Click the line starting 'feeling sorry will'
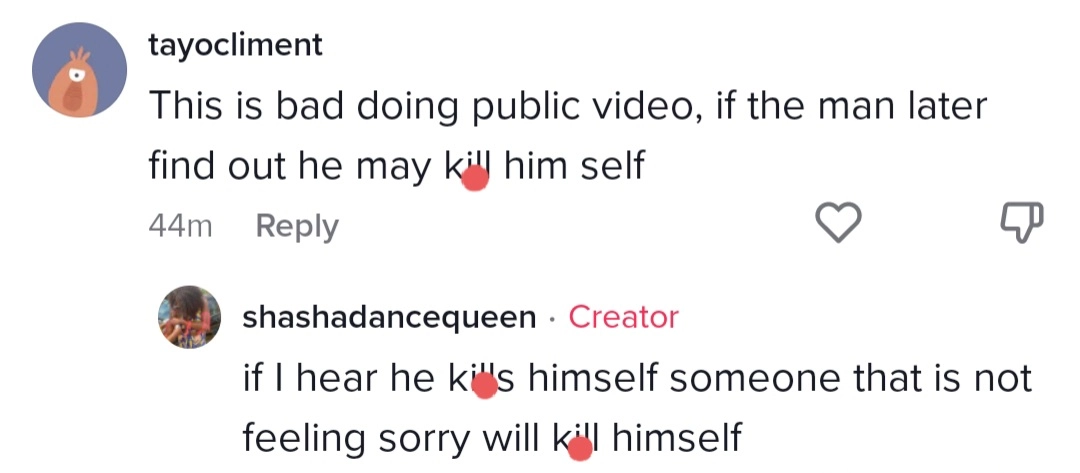This screenshot has height=473, width=1080. pos(492,438)
